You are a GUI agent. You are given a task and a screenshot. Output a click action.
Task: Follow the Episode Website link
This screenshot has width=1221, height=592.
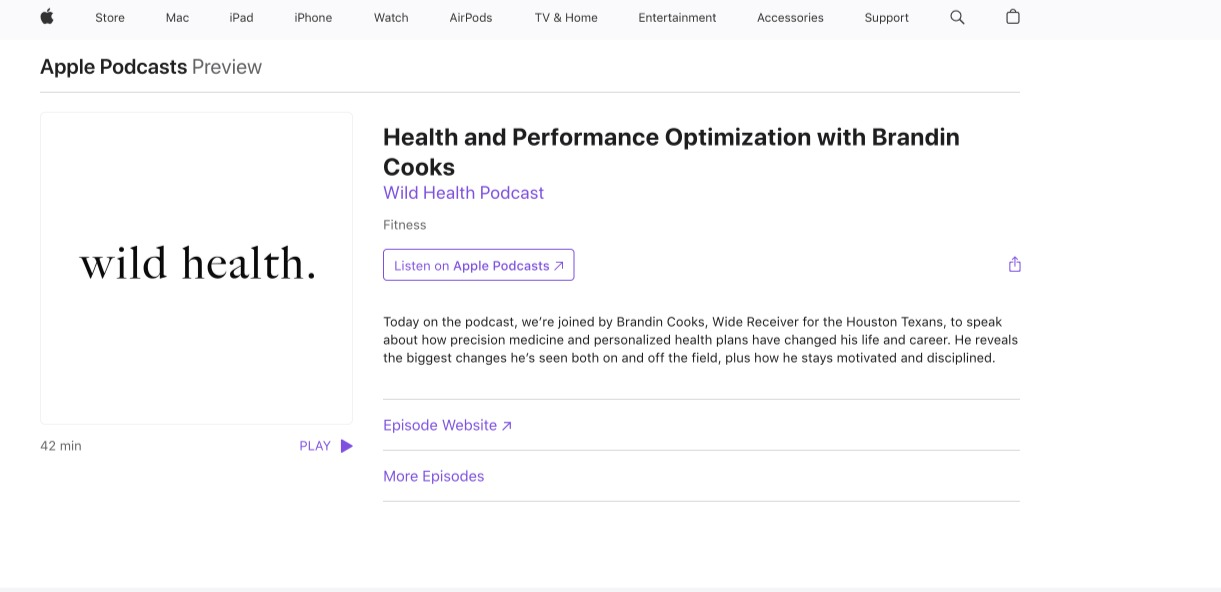tap(447, 425)
